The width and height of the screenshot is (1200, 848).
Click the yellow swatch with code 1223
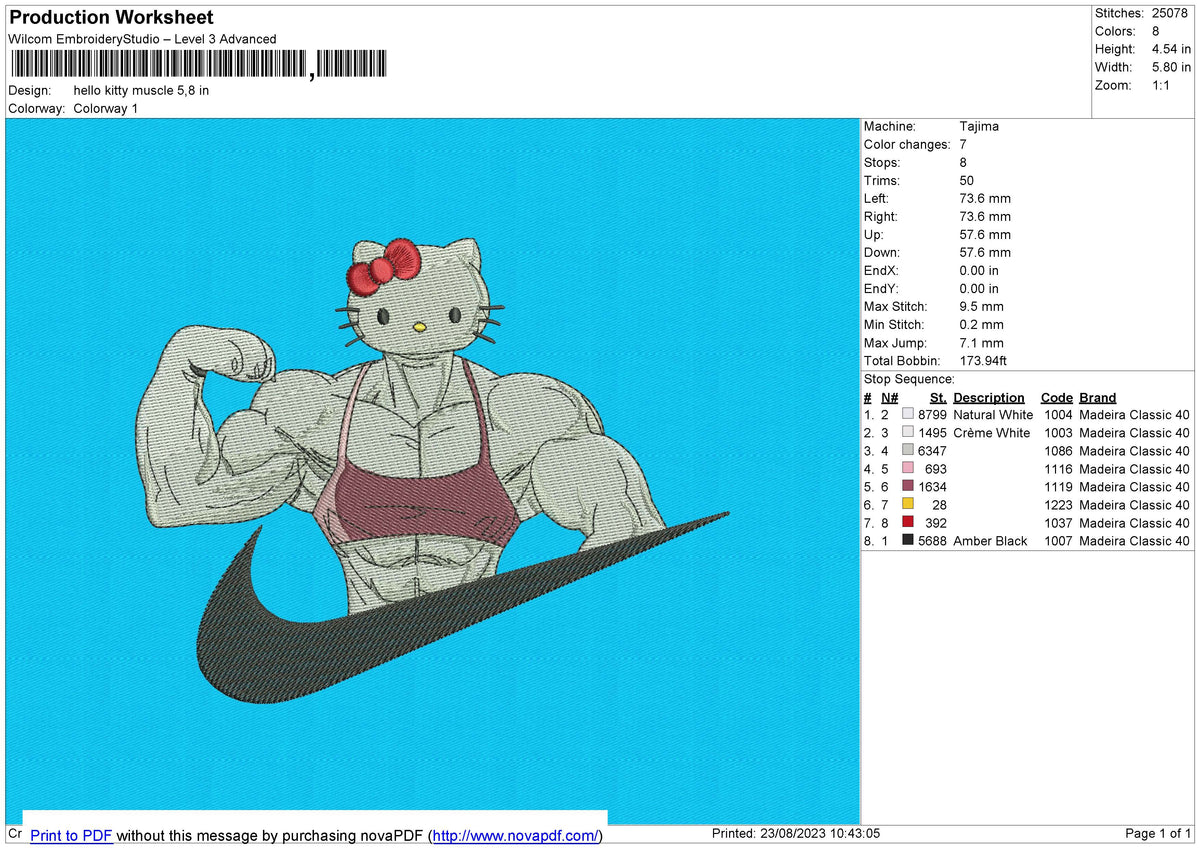pos(909,505)
